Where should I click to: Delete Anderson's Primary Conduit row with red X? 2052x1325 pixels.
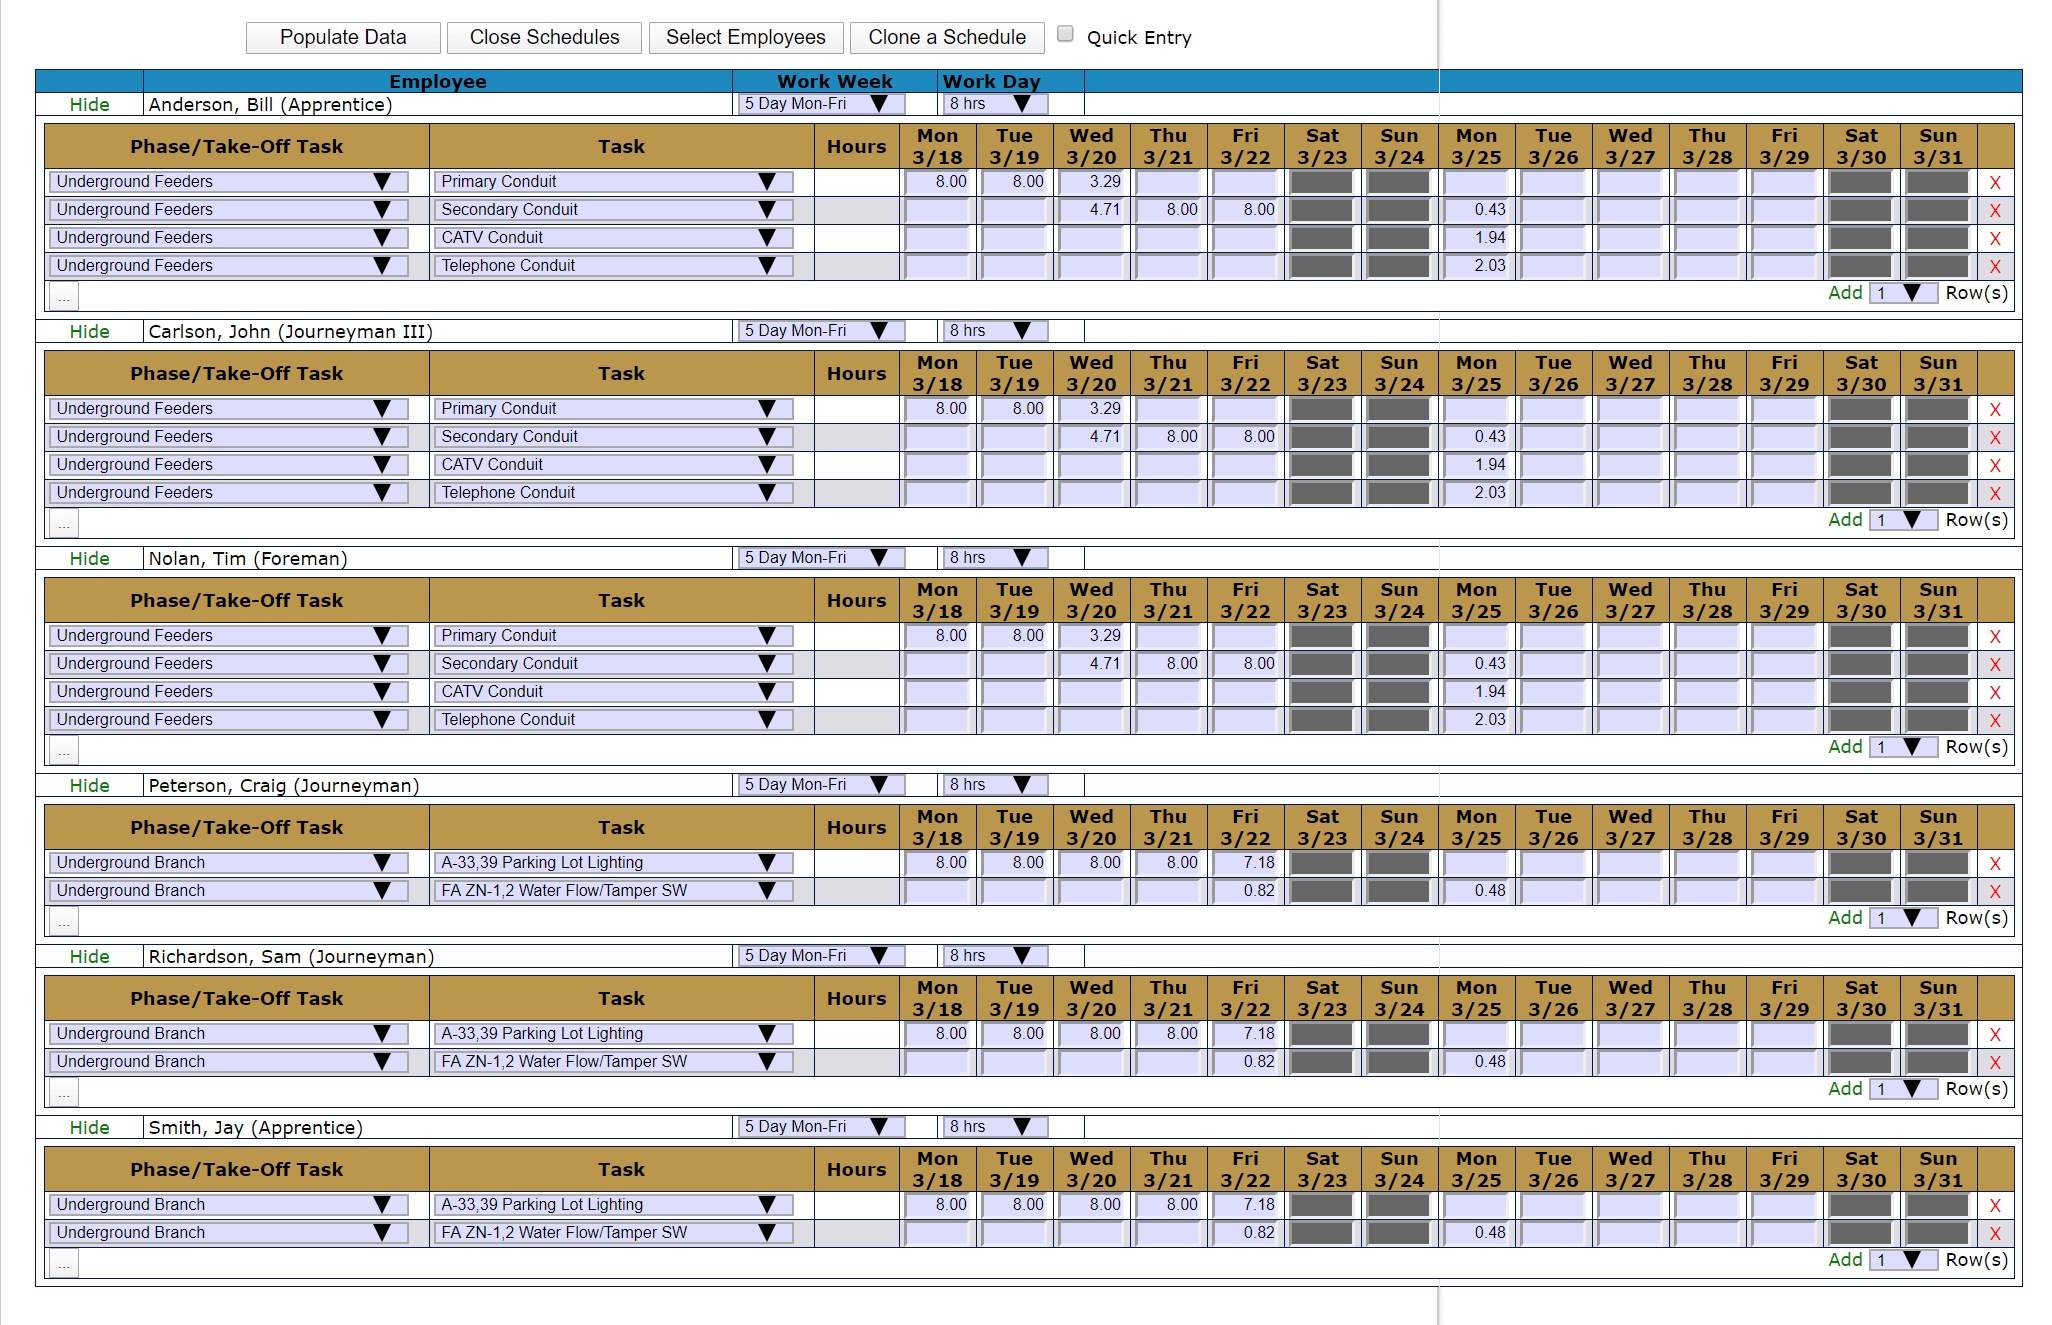(x=1995, y=182)
